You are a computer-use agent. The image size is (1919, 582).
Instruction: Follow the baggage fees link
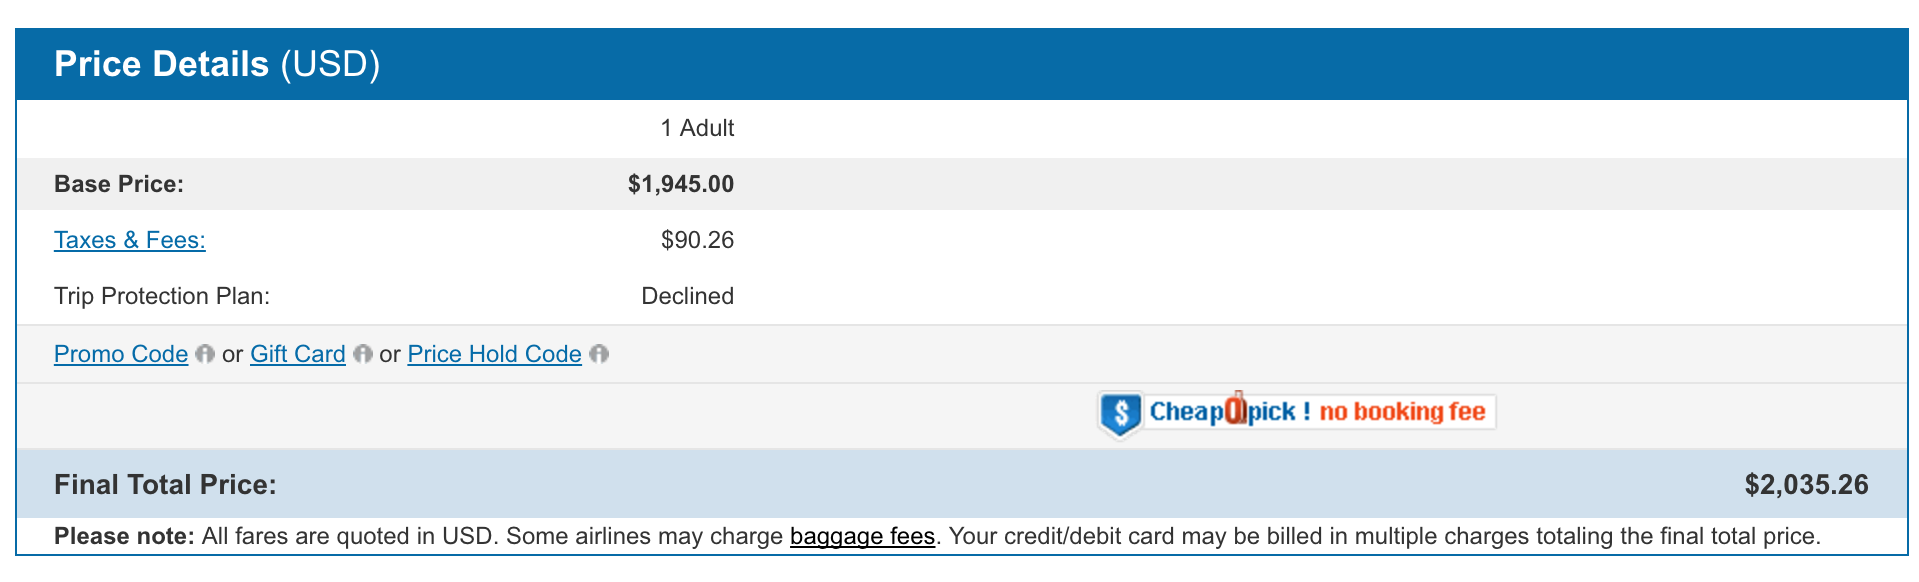click(x=862, y=536)
